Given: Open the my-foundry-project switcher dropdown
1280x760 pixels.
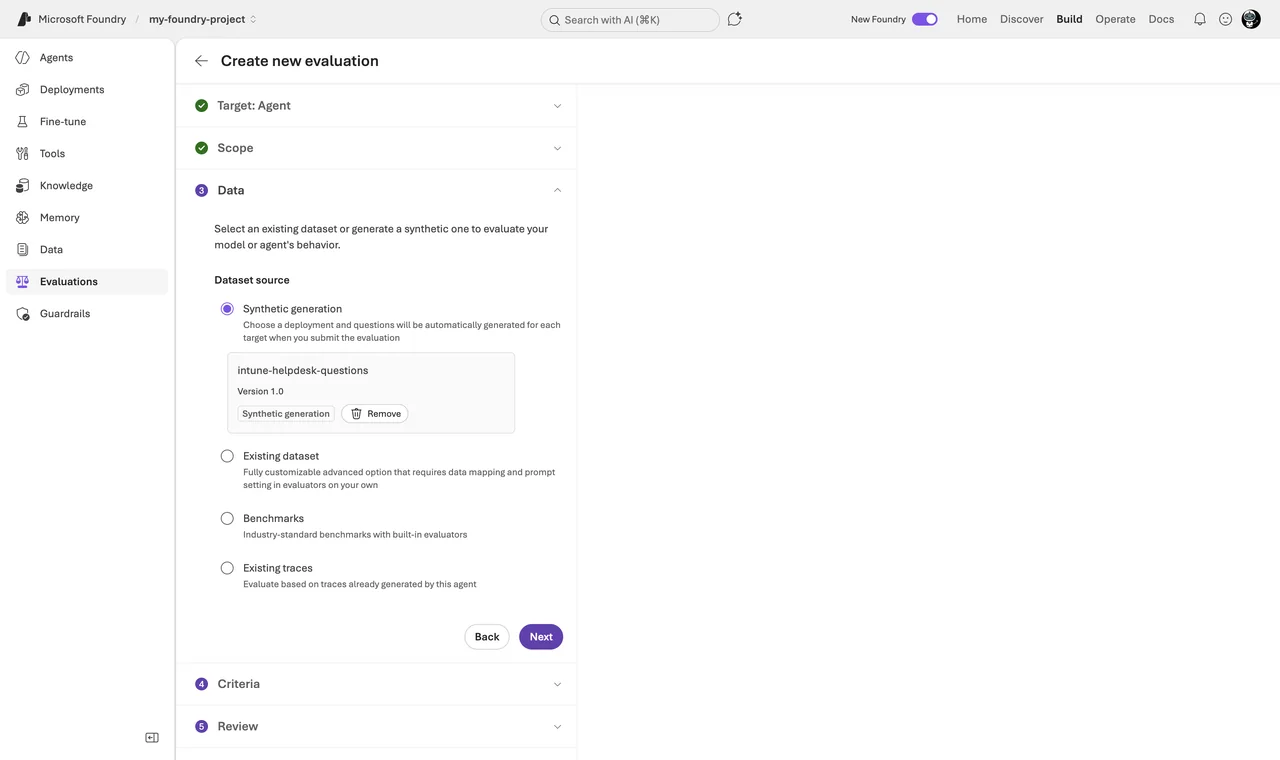Looking at the screenshot, I should click(x=203, y=19).
